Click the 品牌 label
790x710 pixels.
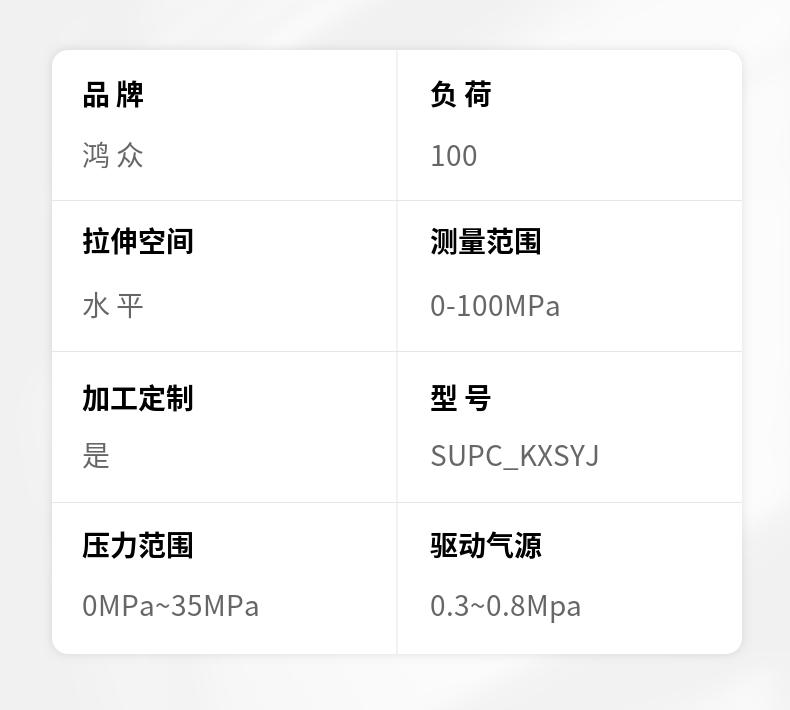point(113,94)
